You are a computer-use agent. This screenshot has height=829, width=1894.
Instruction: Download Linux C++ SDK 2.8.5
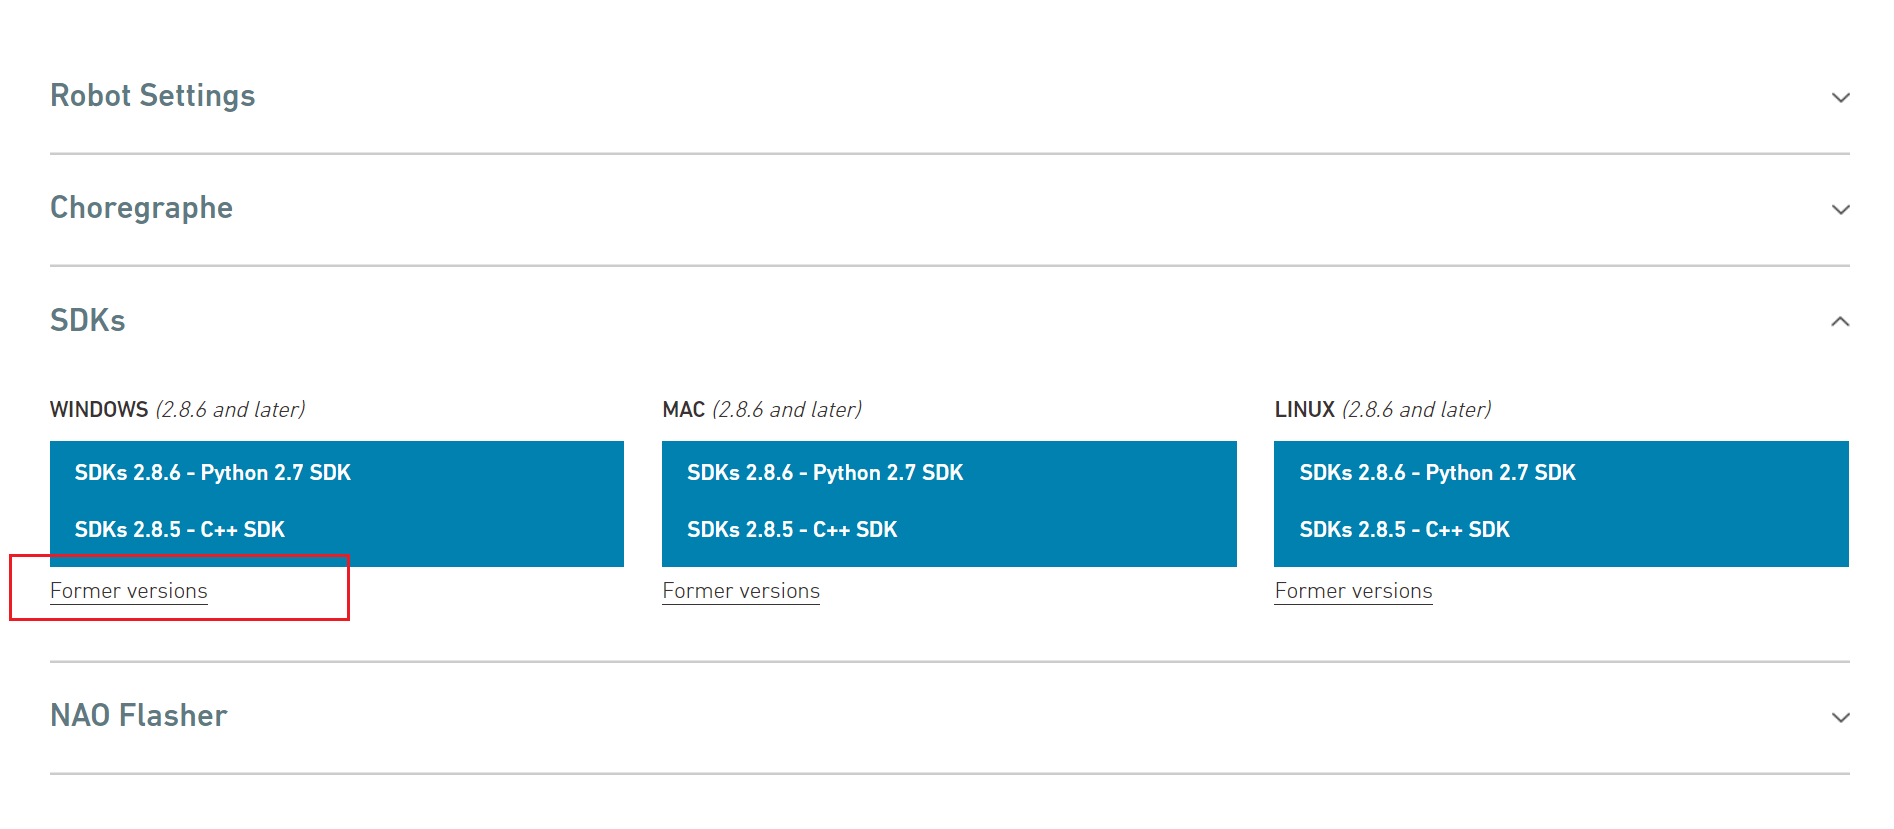click(1404, 530)
